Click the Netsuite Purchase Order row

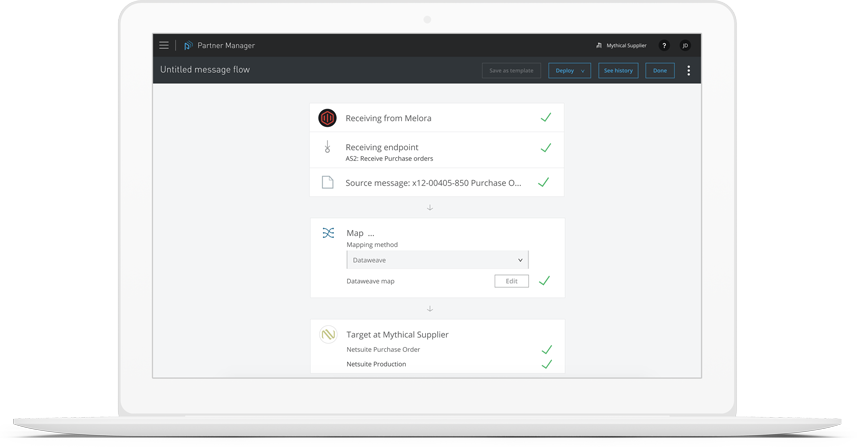click(x=437, y=350)
